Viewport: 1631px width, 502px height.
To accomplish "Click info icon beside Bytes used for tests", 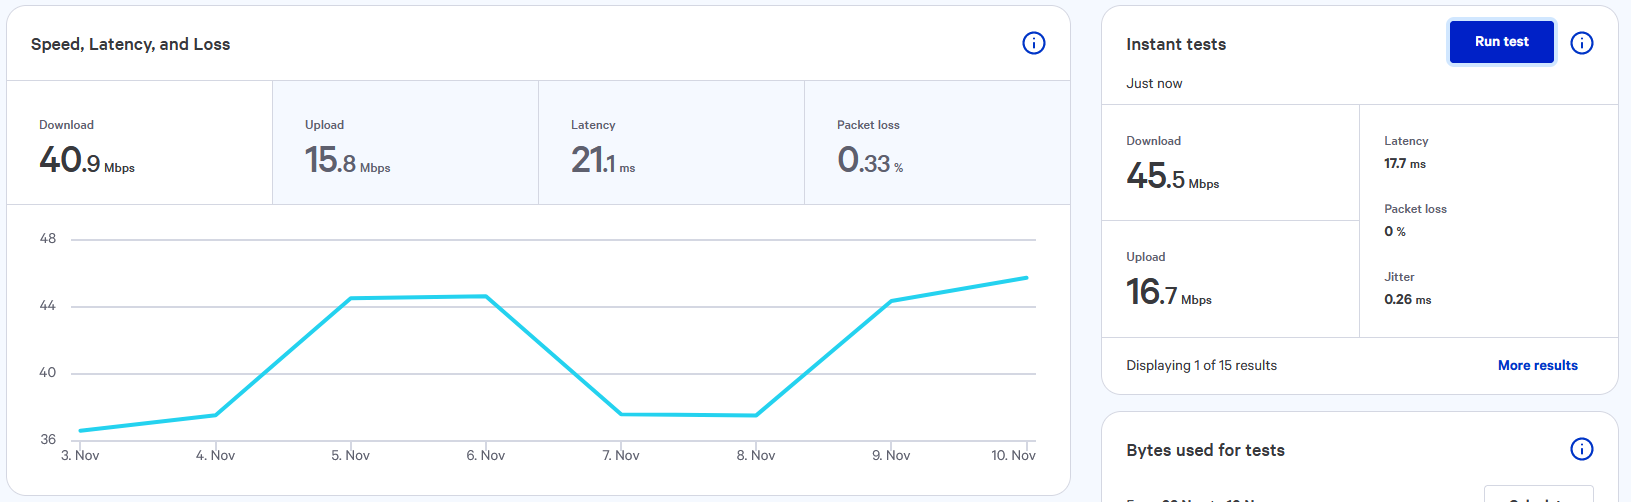I will [1581, 449].
